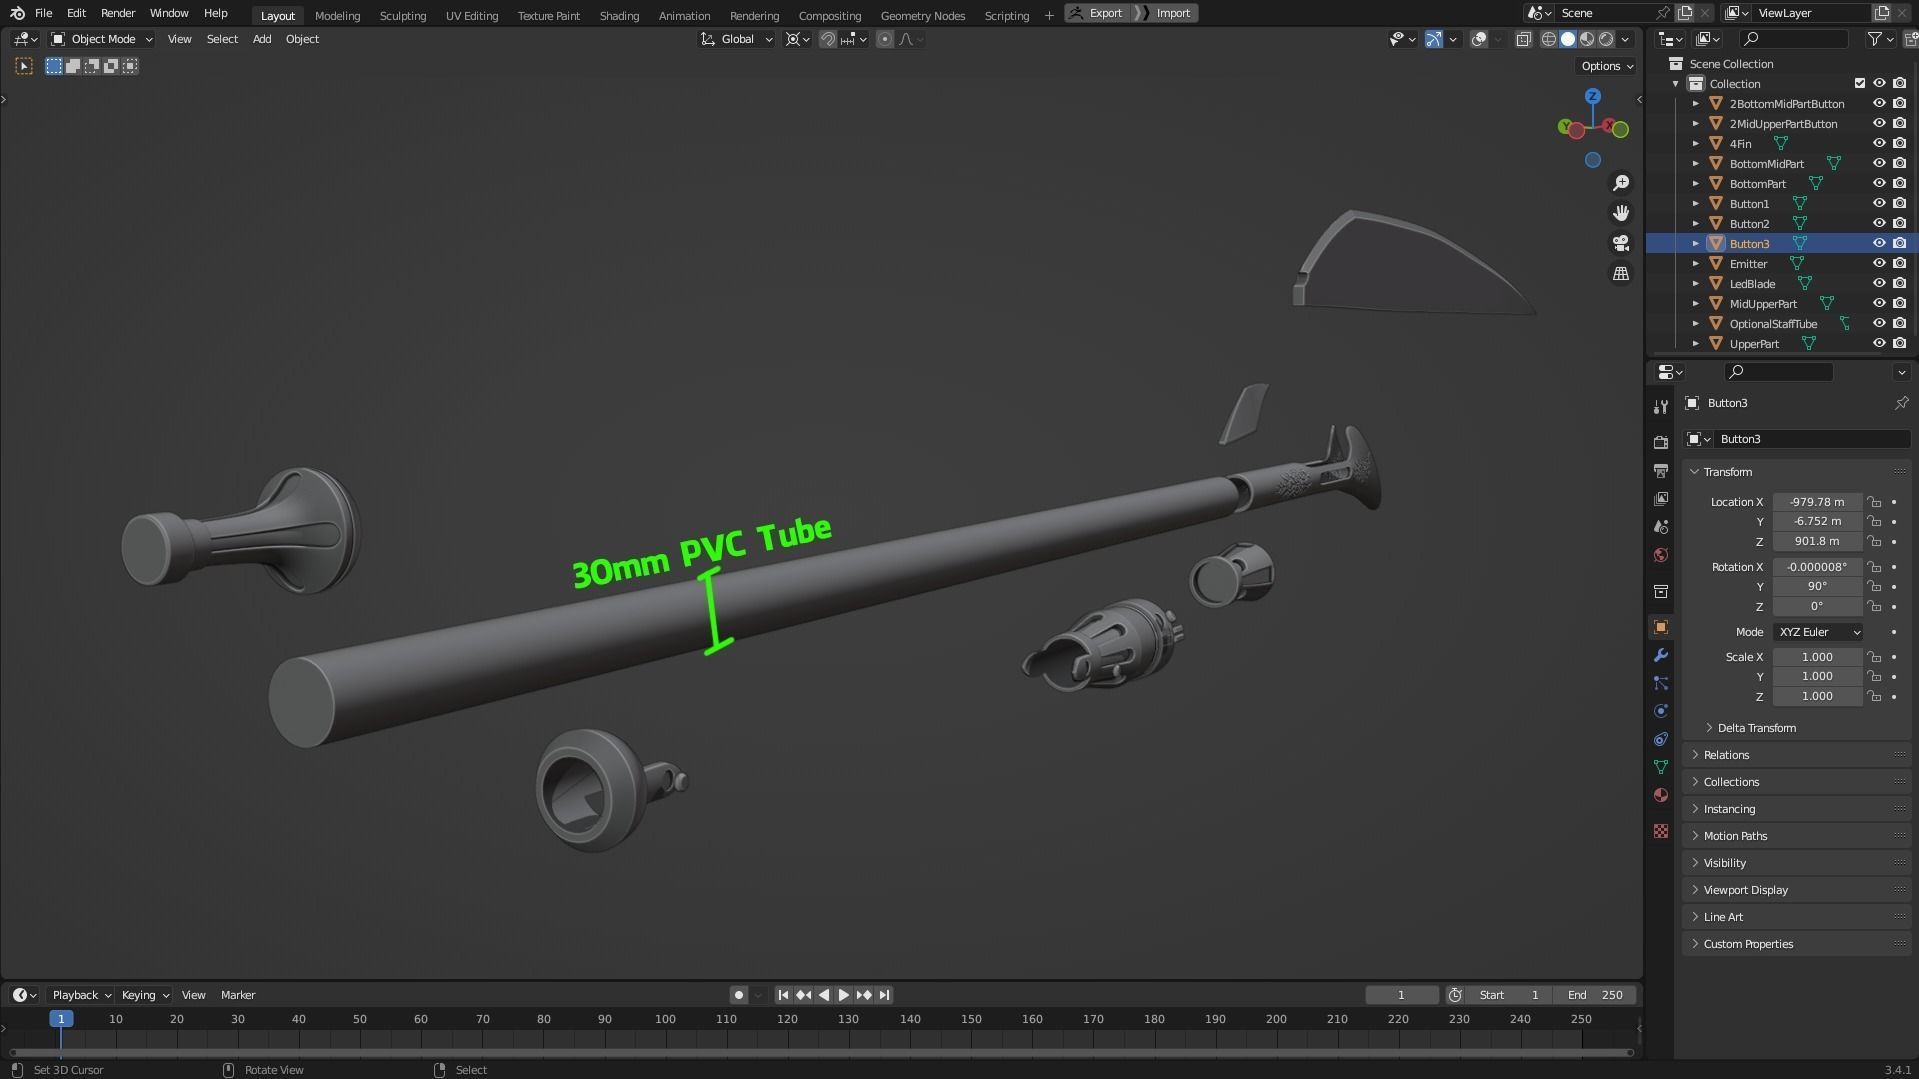Open the Modifiers wrench properties tab
1919x1079 pixels.
point(1661,655)
